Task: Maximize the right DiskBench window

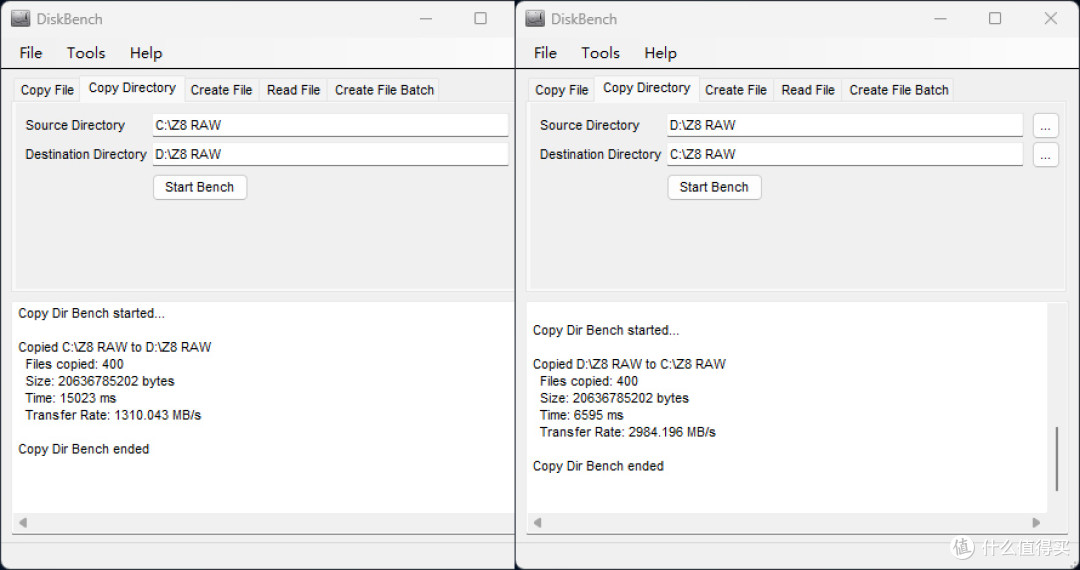Action: [x=995, y=19]
